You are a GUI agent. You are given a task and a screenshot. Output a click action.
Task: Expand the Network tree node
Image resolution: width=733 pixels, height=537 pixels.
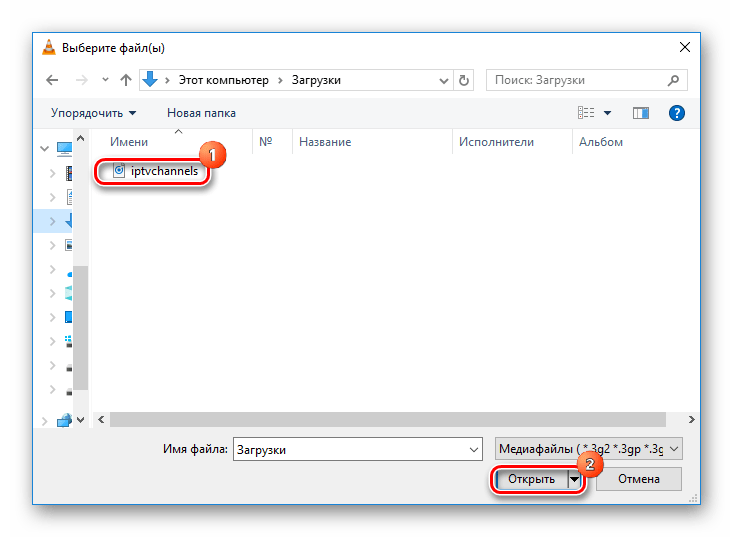pyautogui.click(x=44, y=421)
